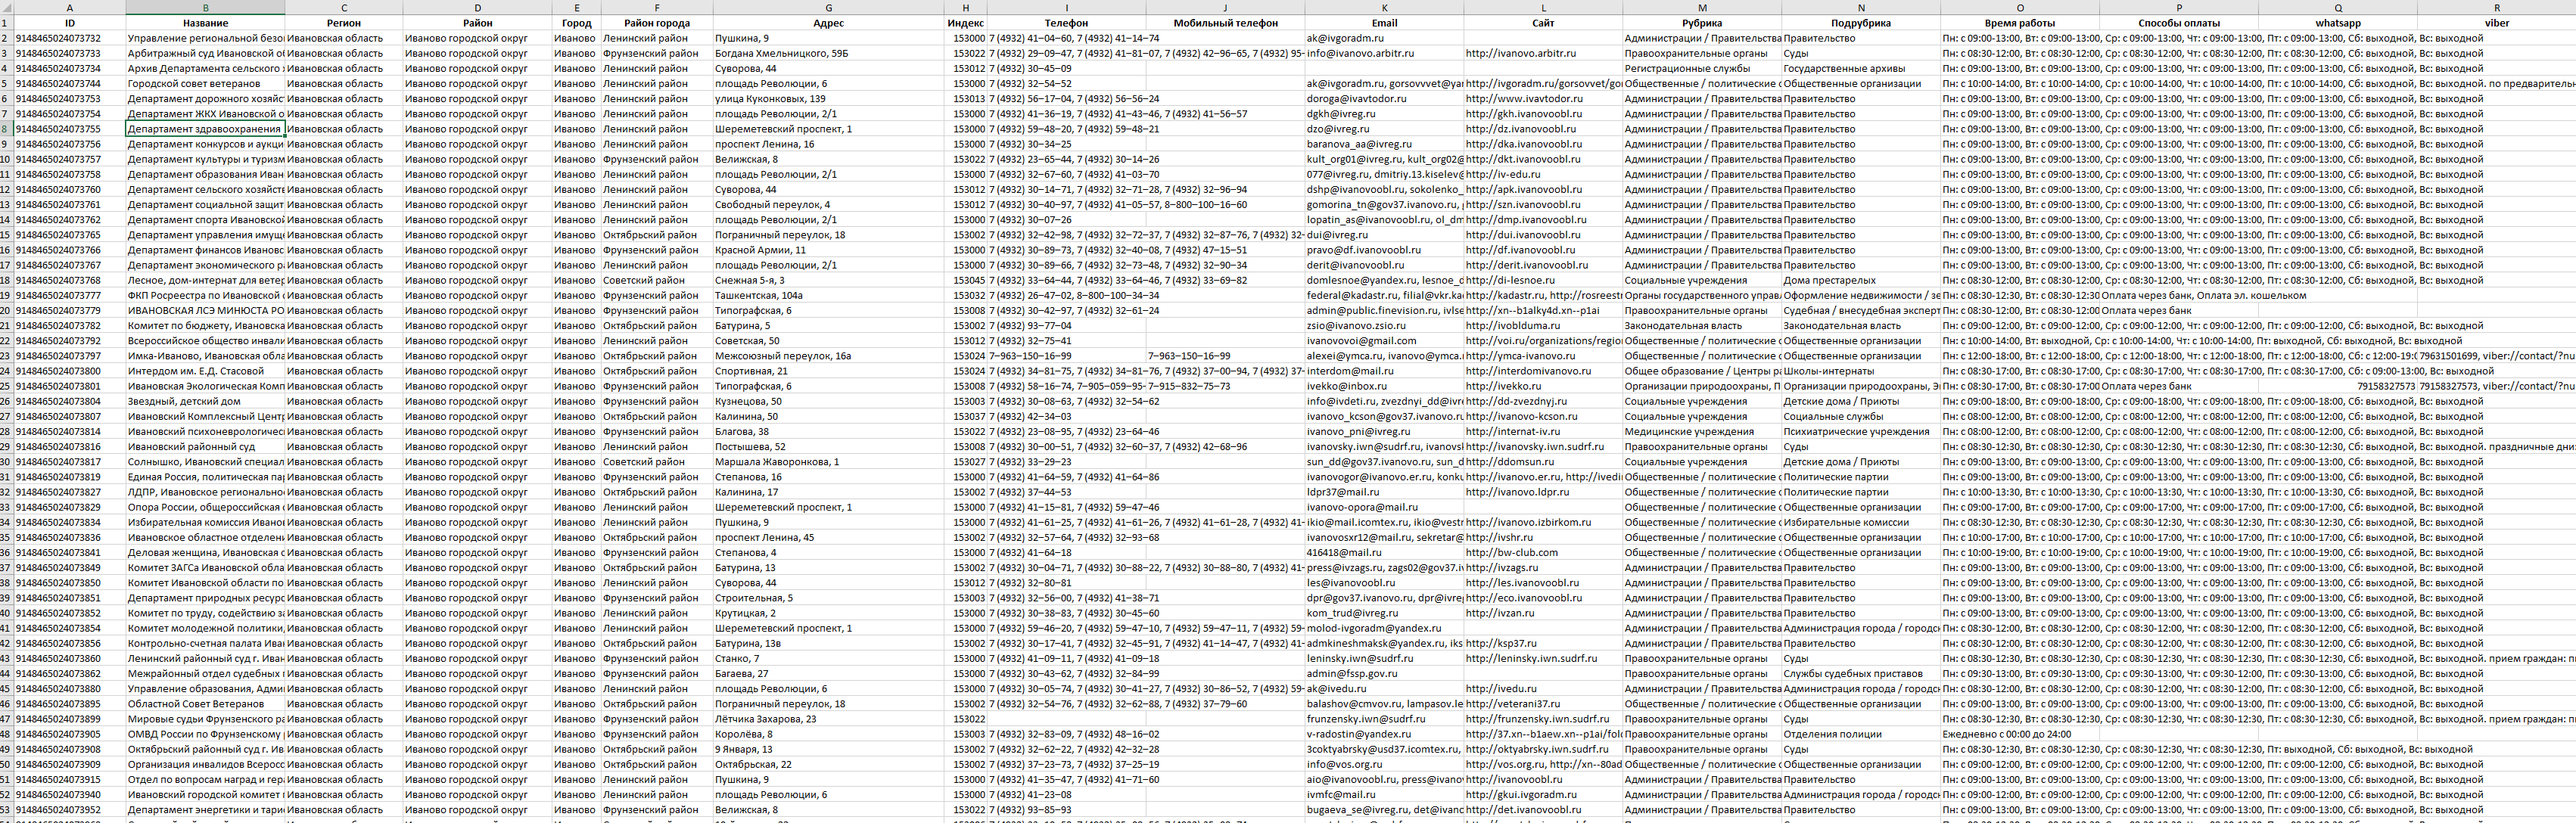This screenshot has height=823, width=2576.
Task: Click phone cell 7 (4932) 93–77–04
Action: point(1066,326)
